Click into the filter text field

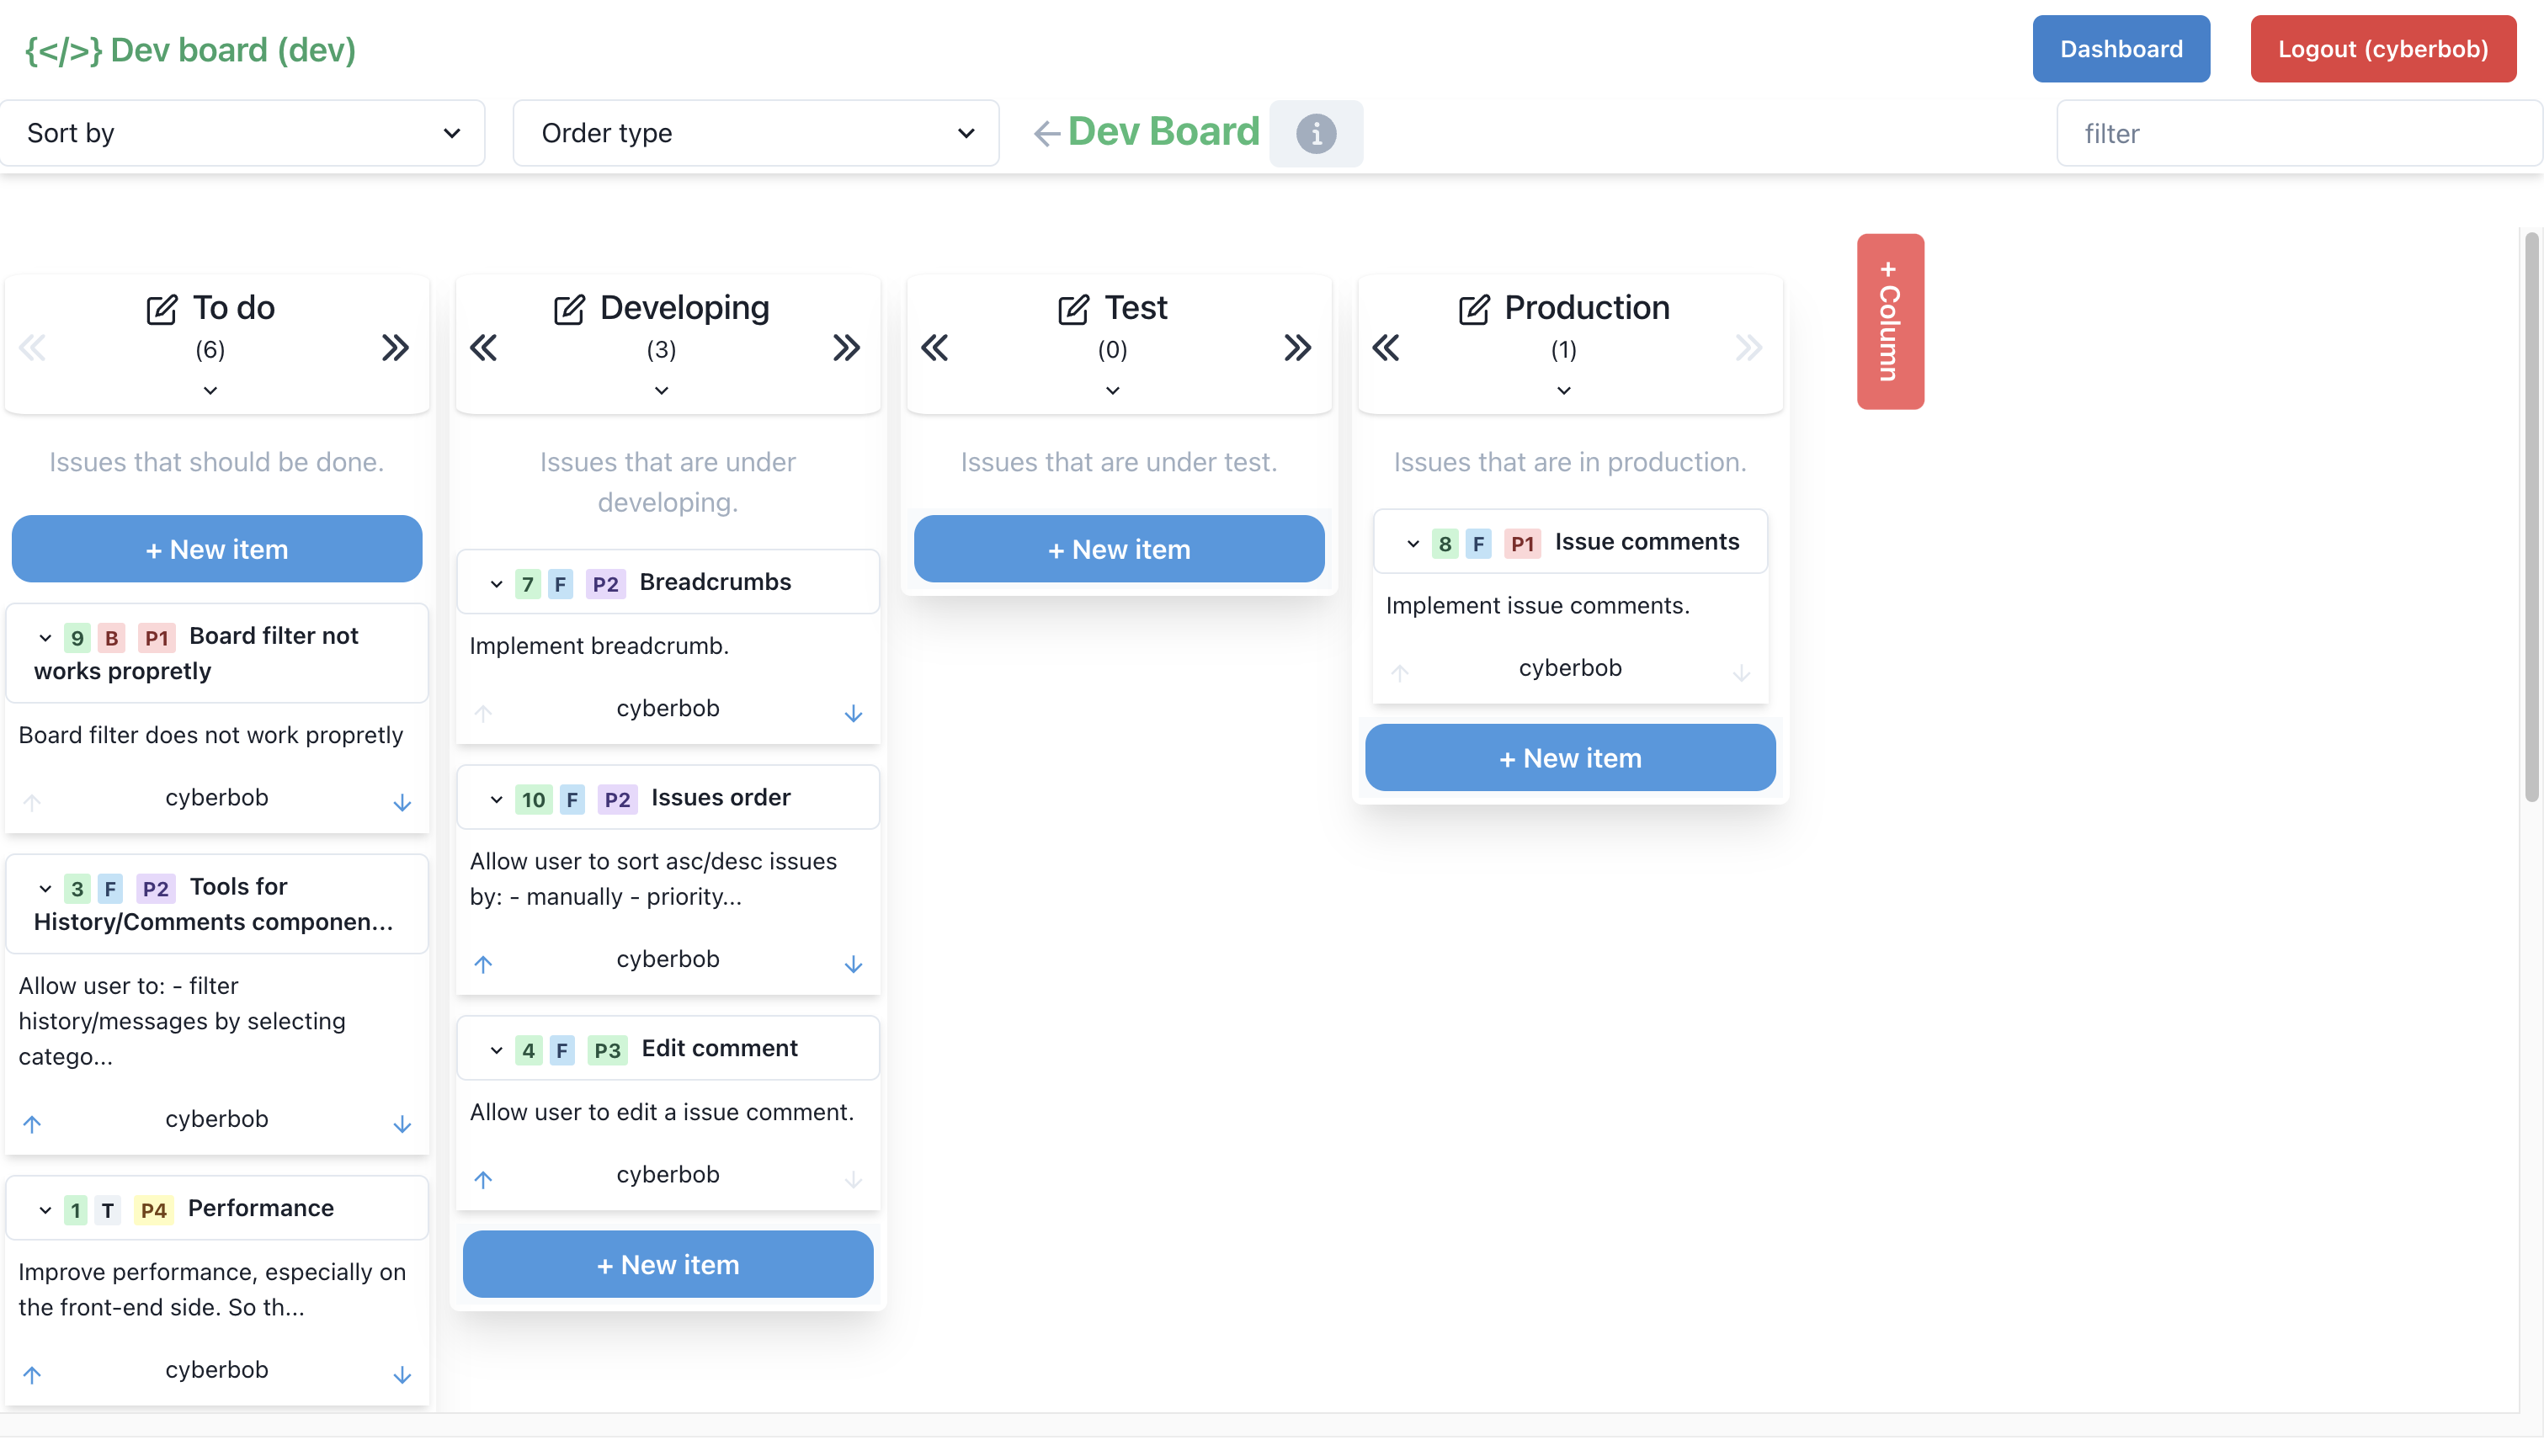[2298, 133]
